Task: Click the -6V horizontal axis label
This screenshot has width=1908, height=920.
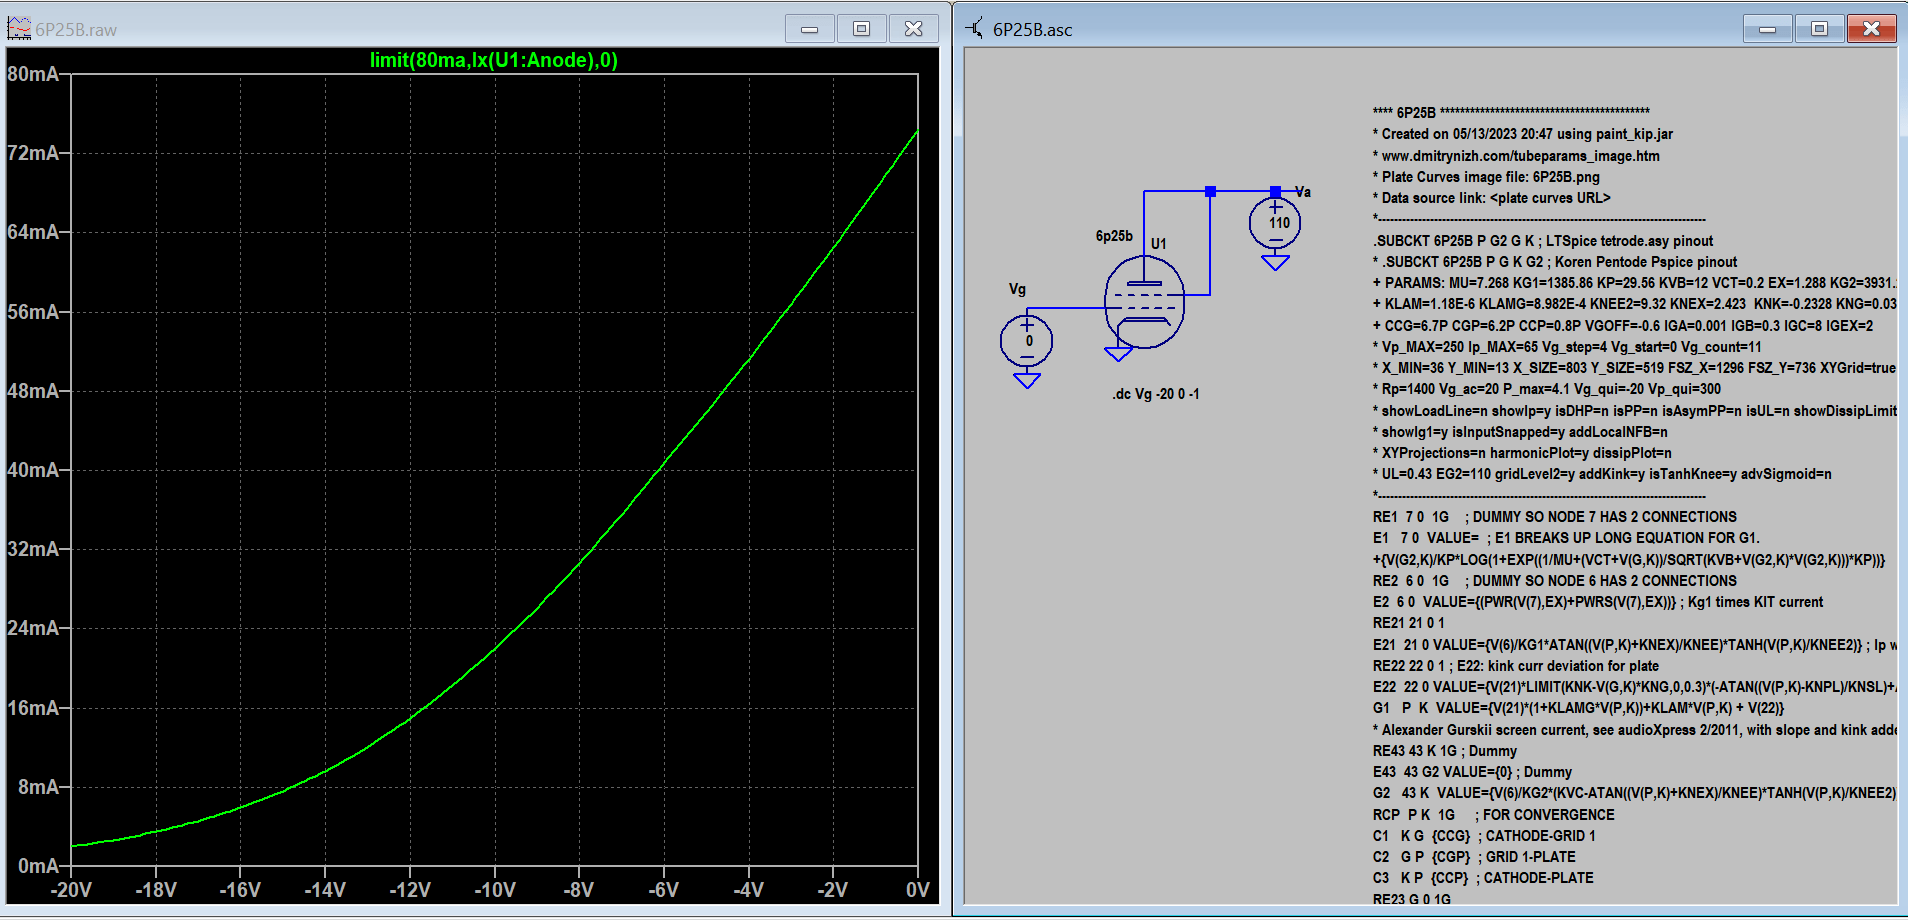Action: (x=664, y=890)
